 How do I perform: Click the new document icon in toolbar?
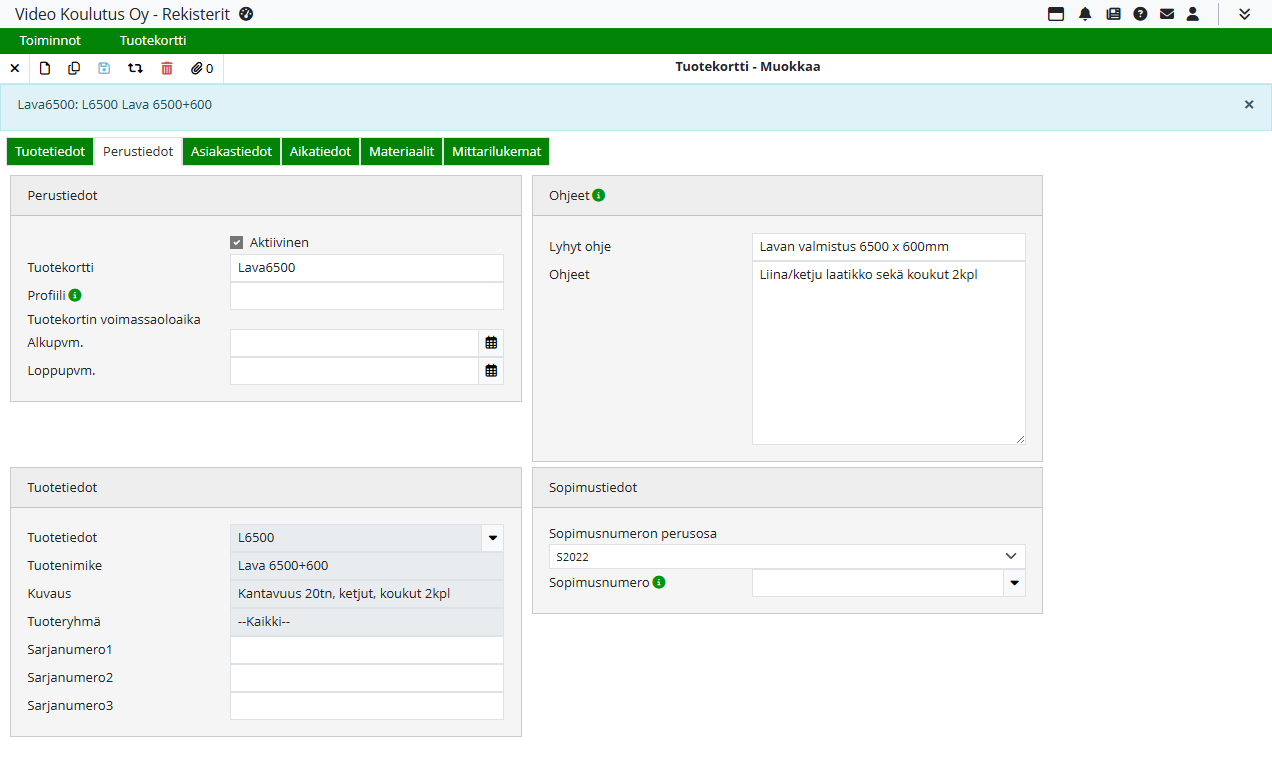point(45,68)
